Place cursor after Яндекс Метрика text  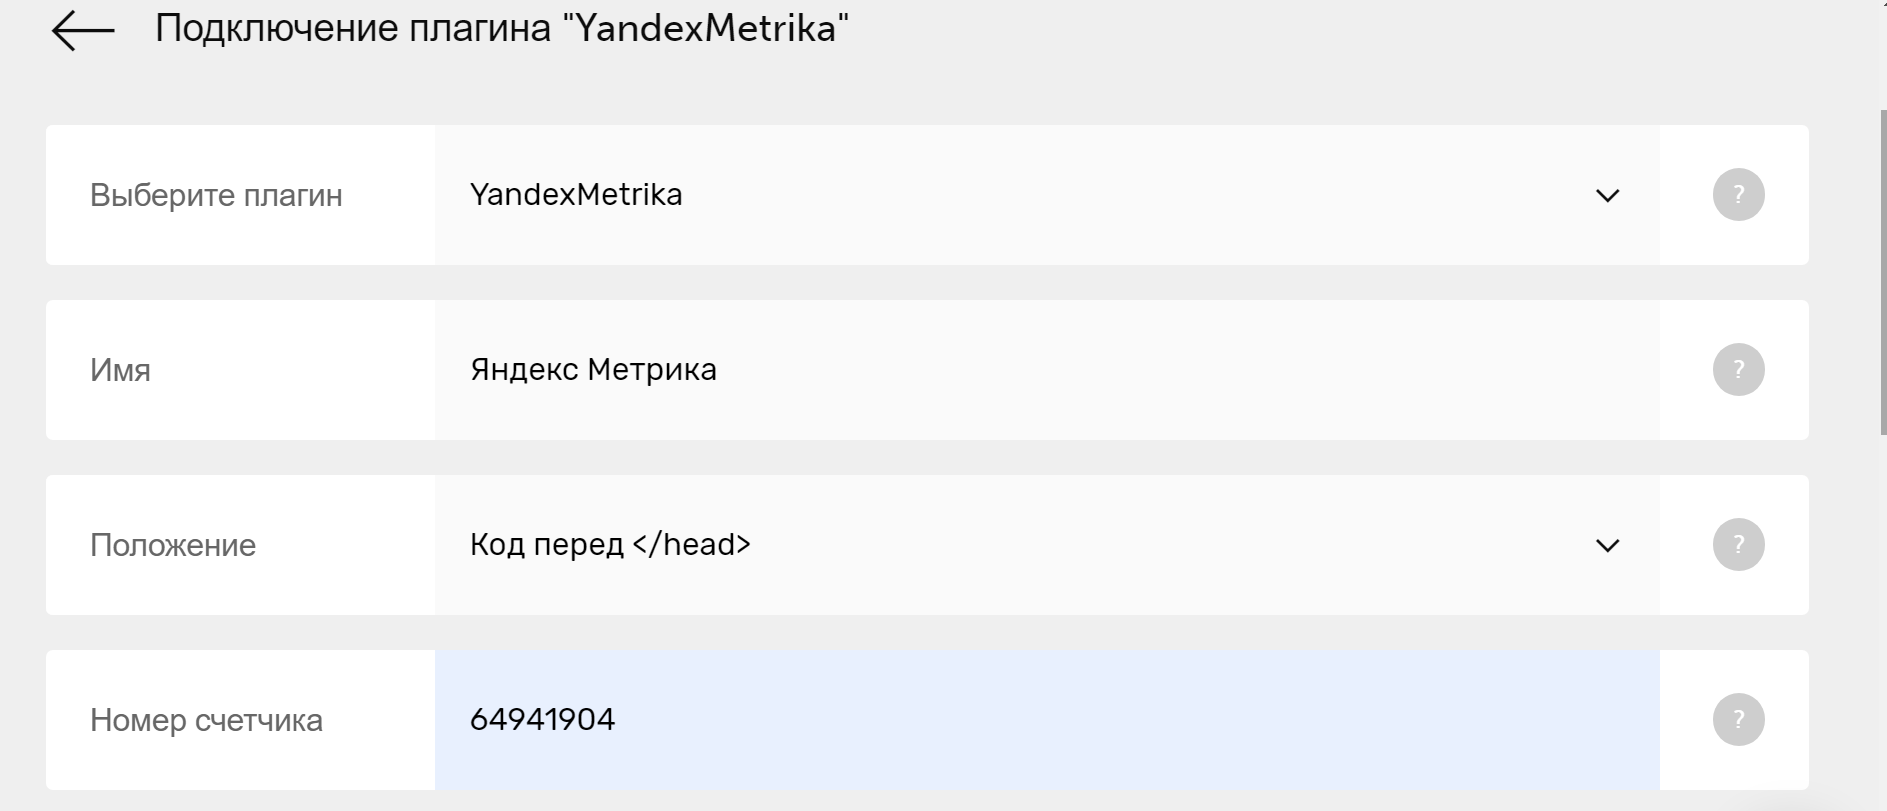pyautogui.click(x=720, y=370)
